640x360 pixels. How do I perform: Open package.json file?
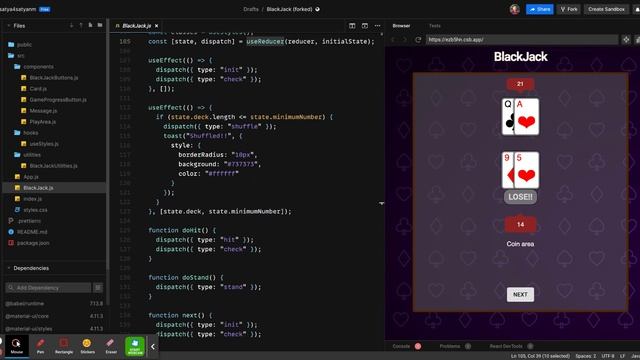tap(33, 243)
